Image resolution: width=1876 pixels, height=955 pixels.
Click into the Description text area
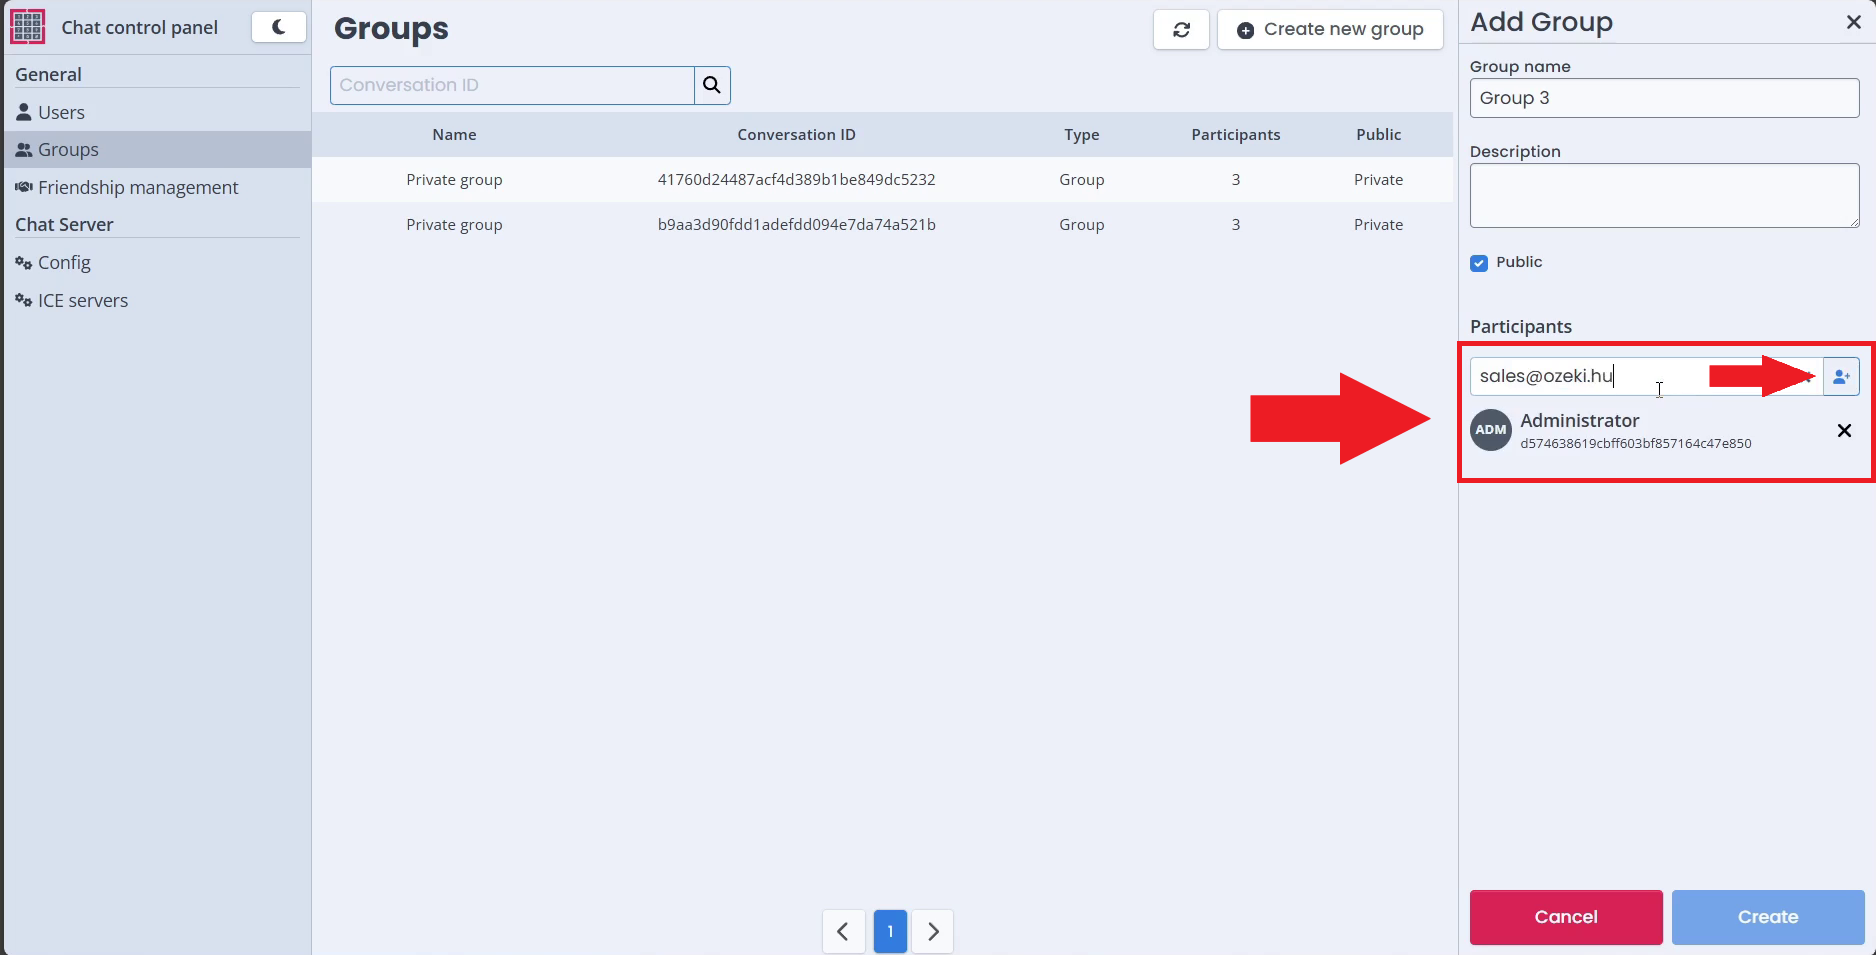click(x=1663, y=196)
